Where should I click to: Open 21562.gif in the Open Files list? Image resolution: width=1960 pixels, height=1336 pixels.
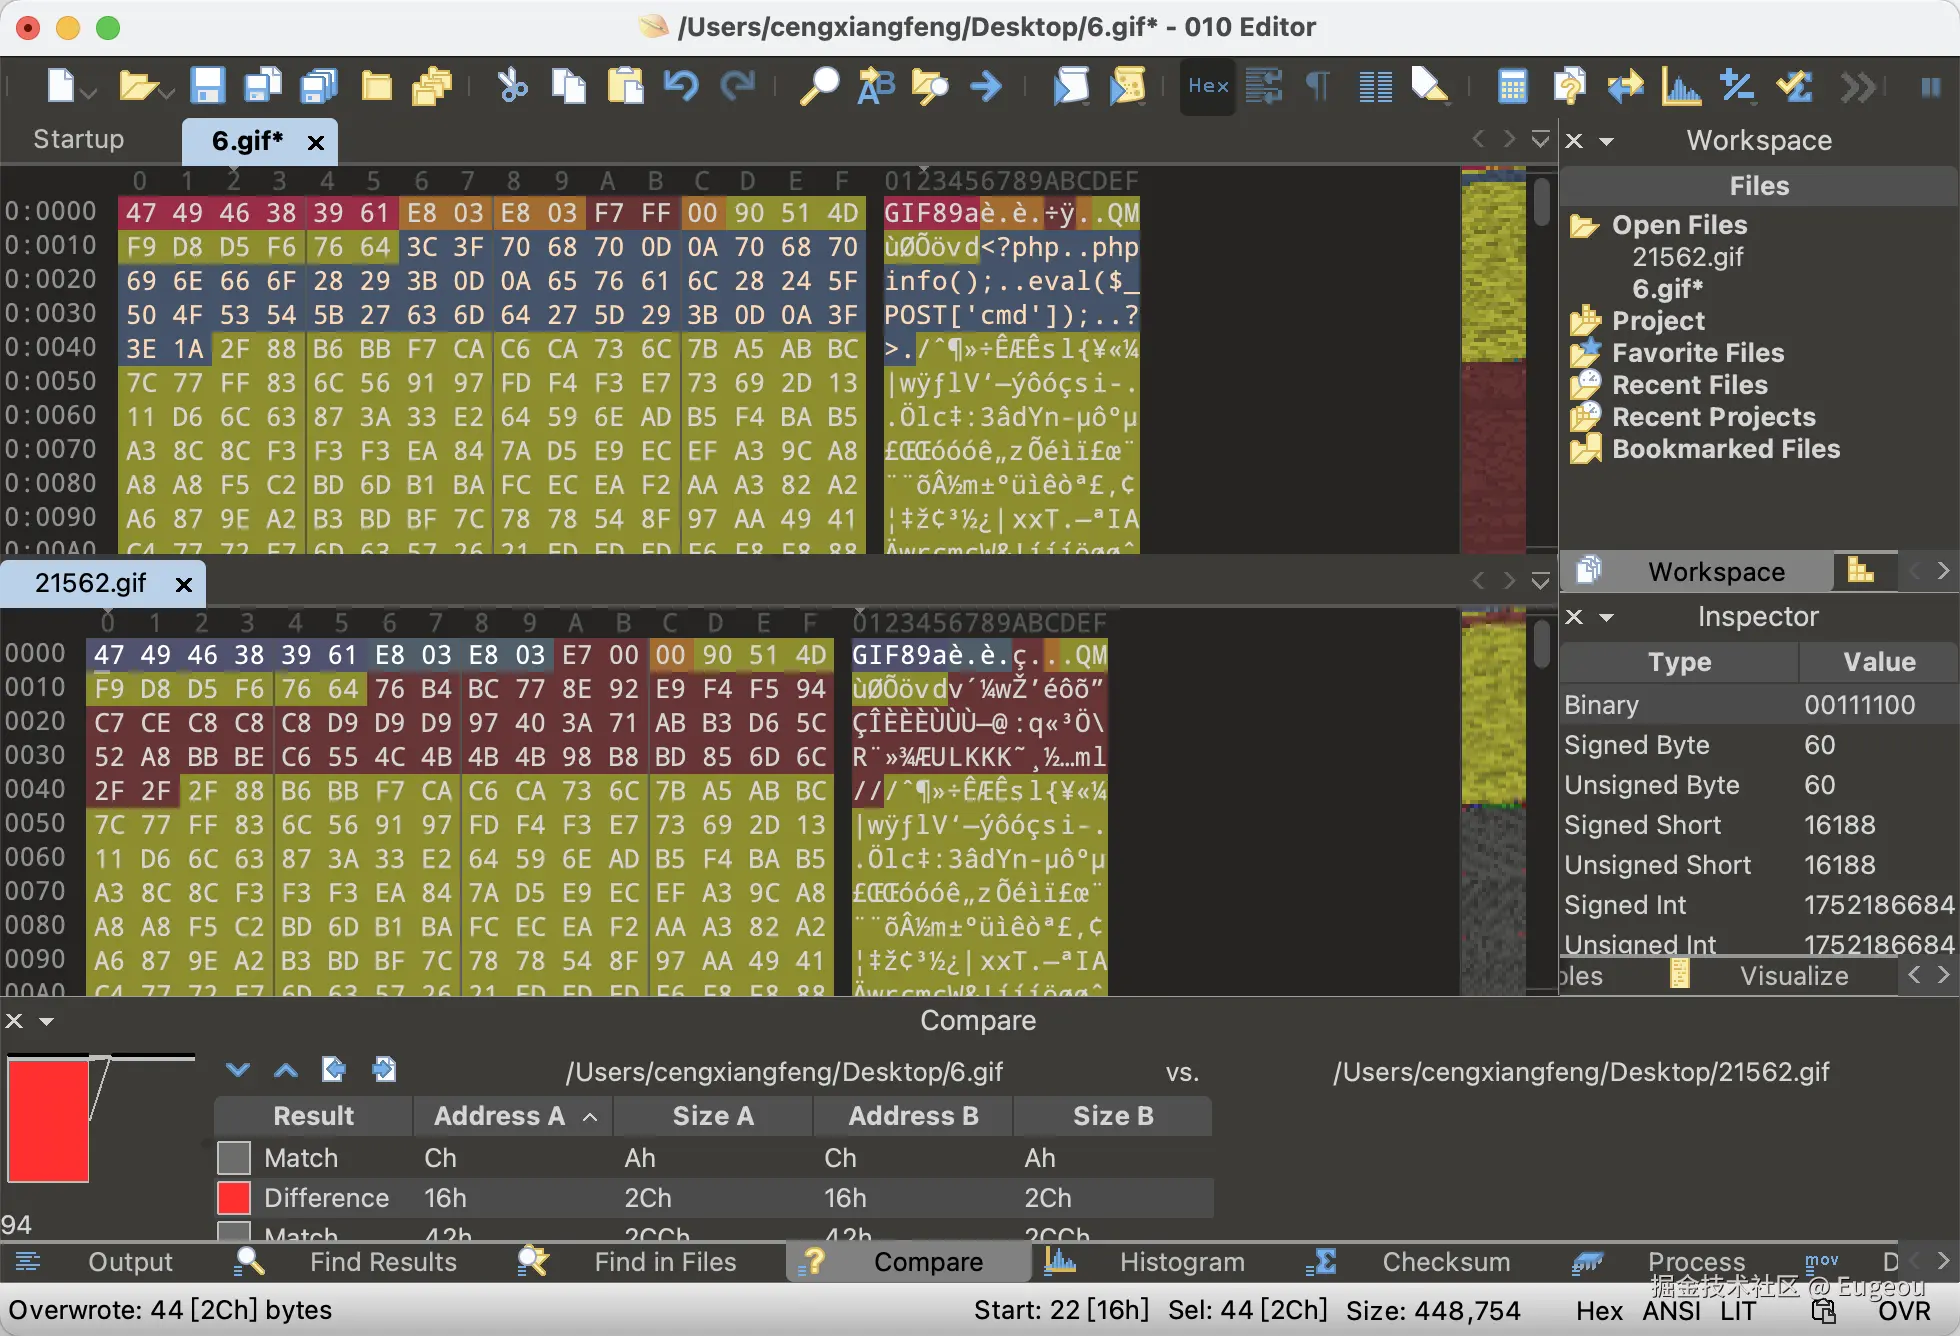1687,257
